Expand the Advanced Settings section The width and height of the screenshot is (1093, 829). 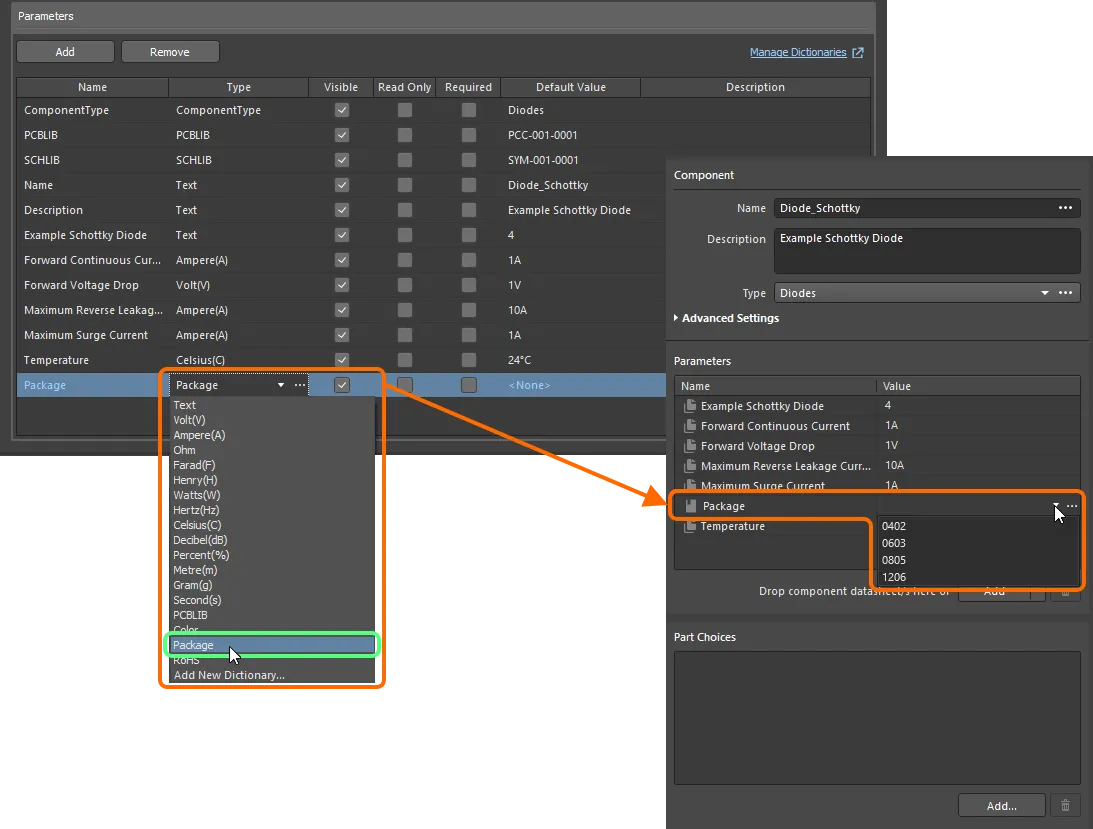(x=727, y=318)
